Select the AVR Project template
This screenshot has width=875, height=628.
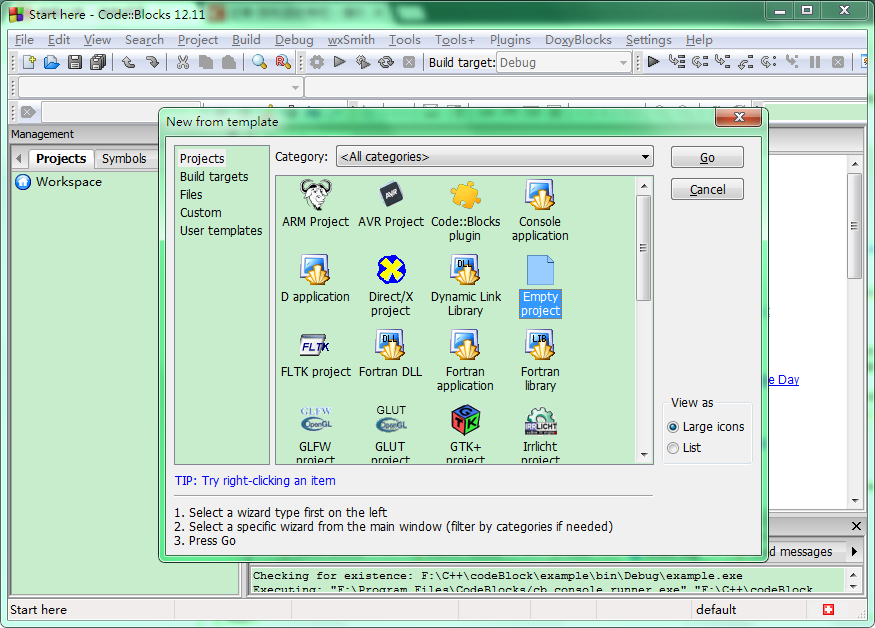point(391,204)
